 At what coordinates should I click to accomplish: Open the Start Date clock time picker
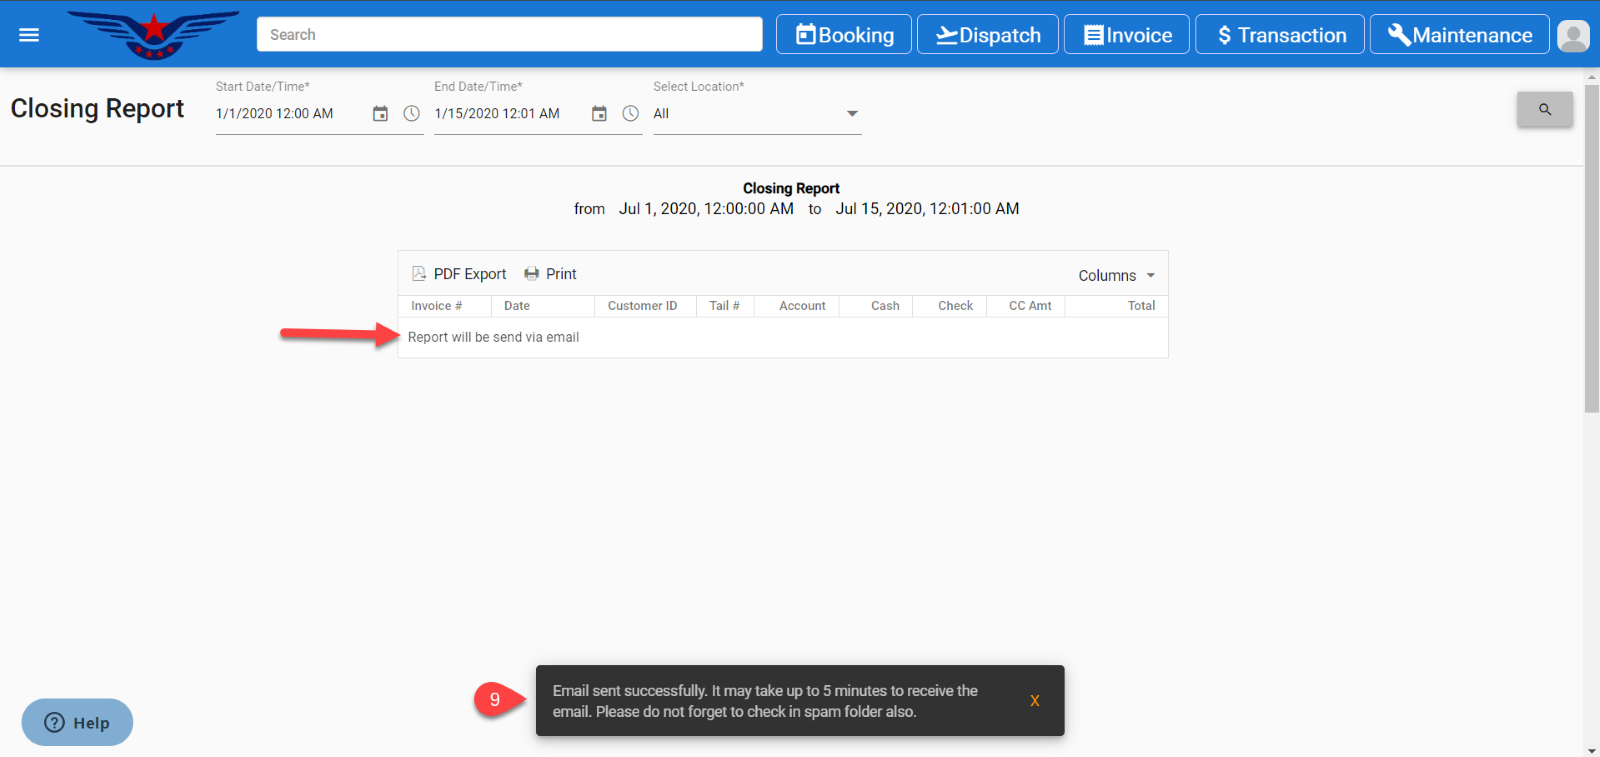click(411, 114)
